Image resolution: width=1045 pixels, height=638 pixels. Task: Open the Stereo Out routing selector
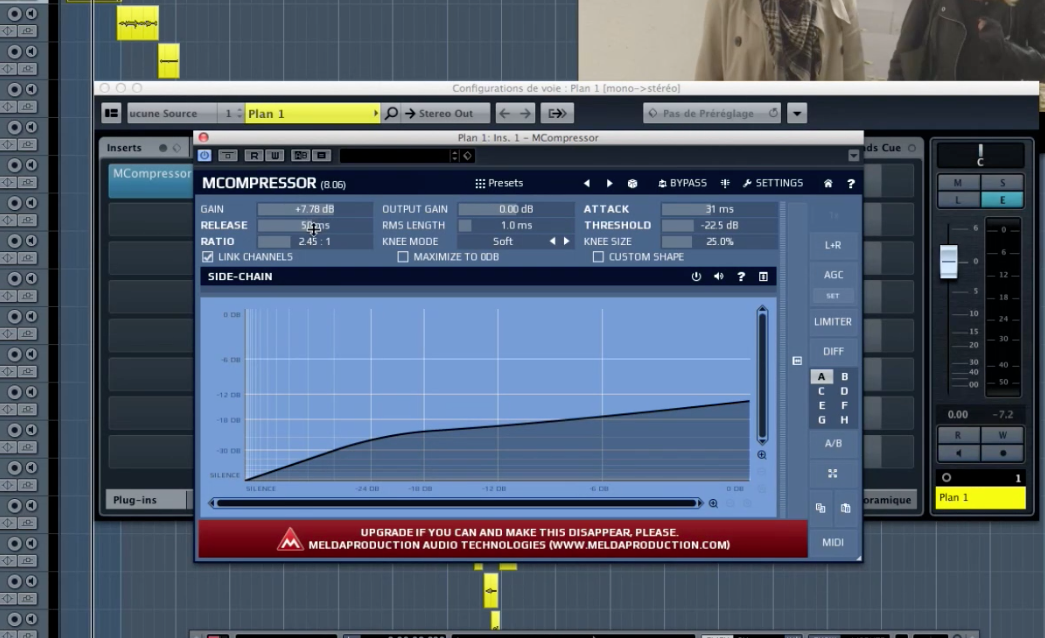(x=445, y=113)
